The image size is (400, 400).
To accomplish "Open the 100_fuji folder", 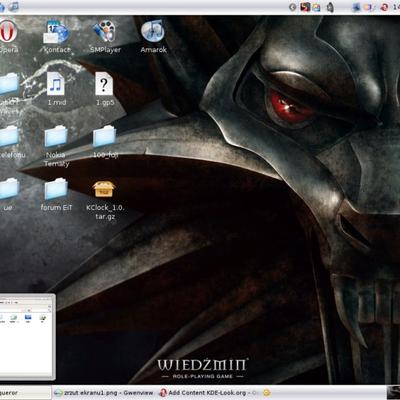I will (105, 136).
